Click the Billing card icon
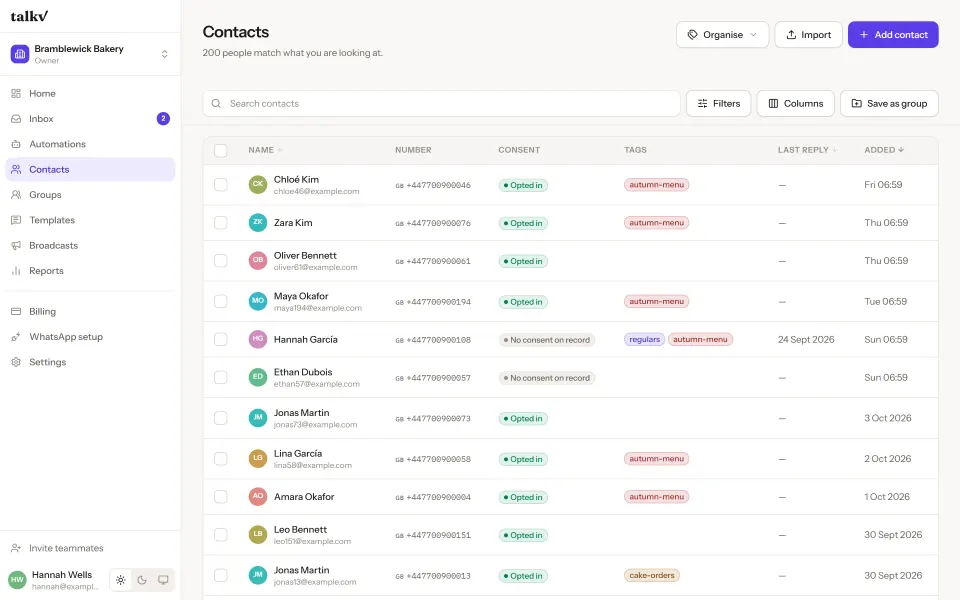Screen dimensions: 960x600 click(x=16, y=312)
